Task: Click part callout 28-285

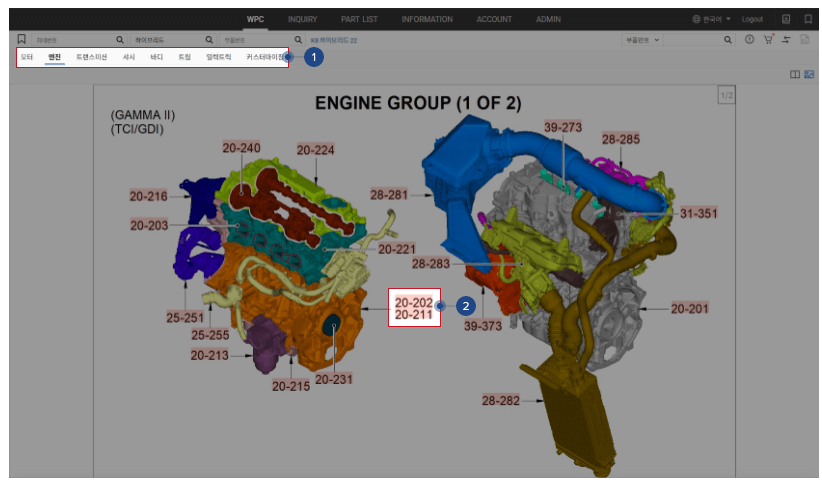Action: tap(621, 140)
